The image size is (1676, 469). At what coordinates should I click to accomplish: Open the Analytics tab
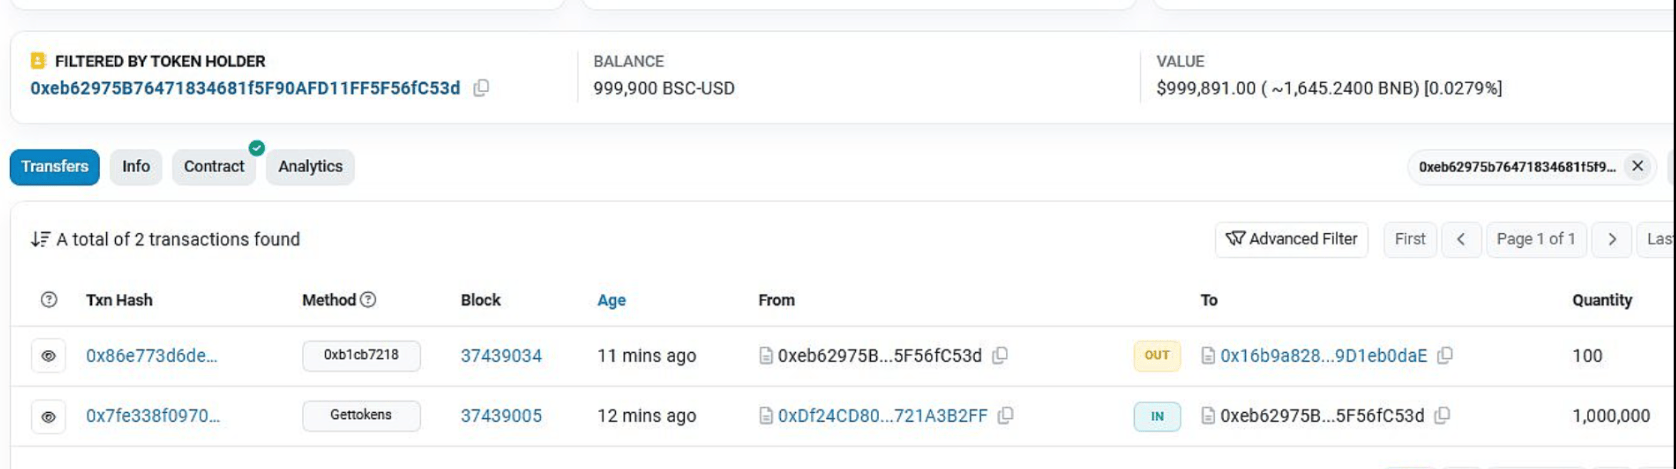pyautogui.click(x=310, y=167)
